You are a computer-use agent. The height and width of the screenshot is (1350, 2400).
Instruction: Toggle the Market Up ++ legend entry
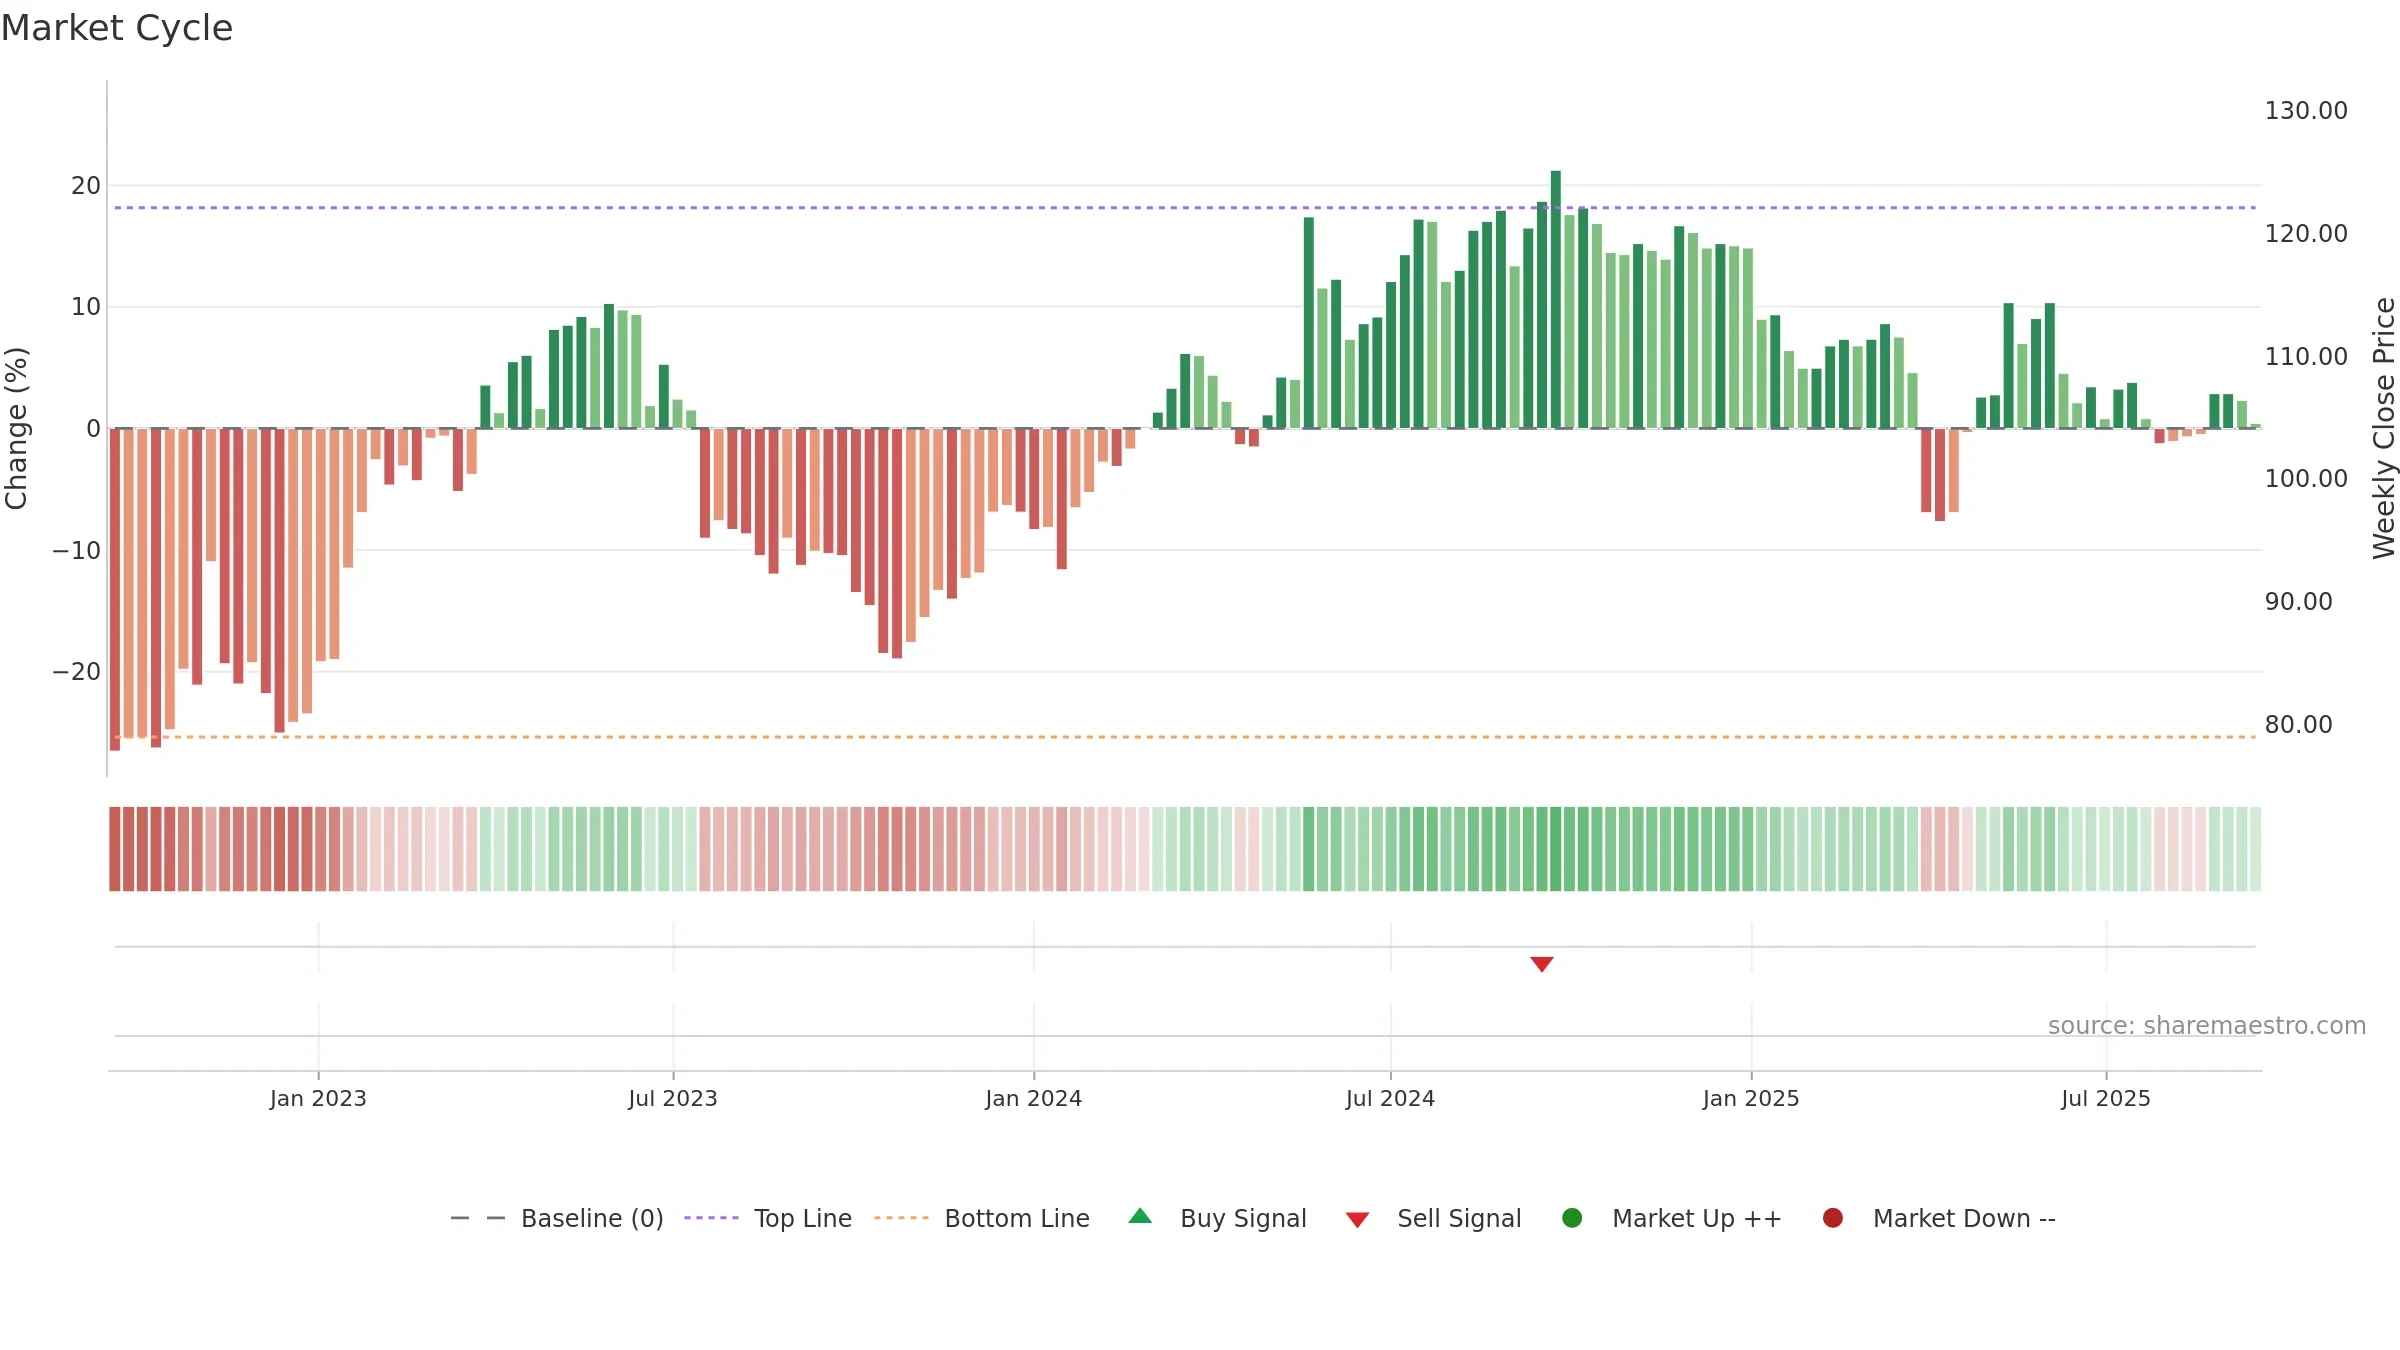1671,1218
